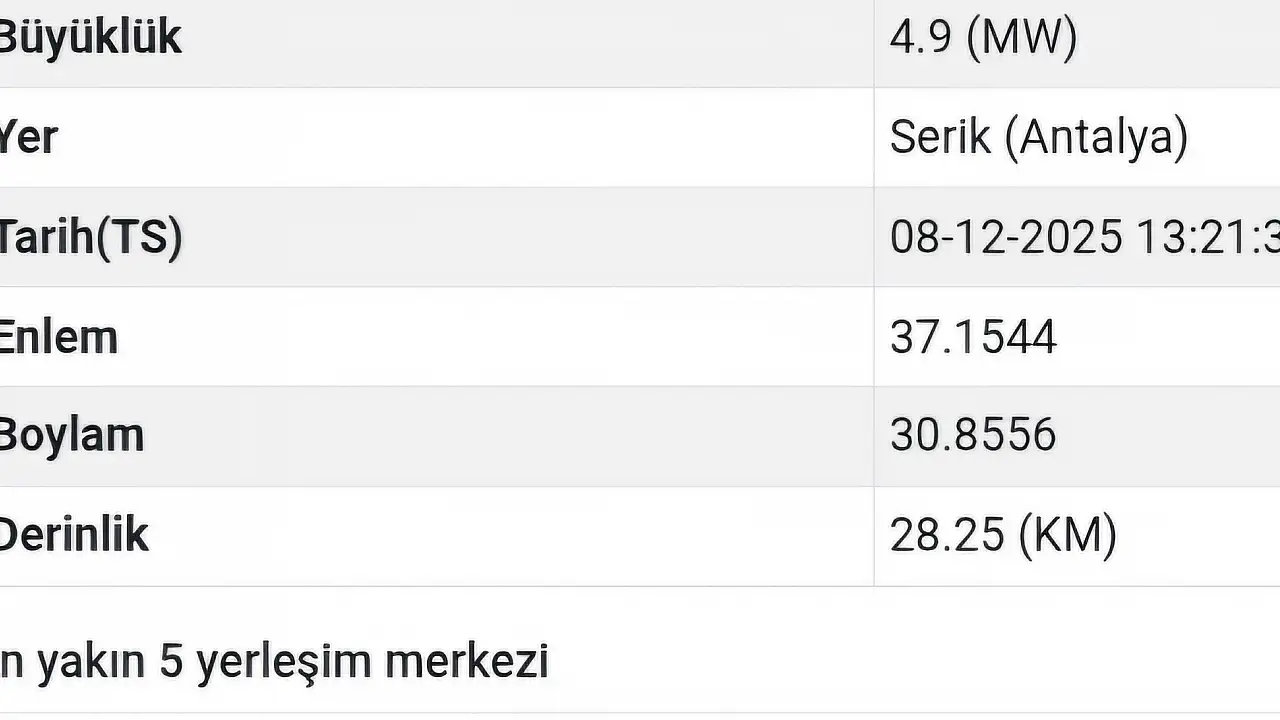Viewport: 1280px width, 720px height.
Task: Click the Büyüklük row label
Action: click(x=90, y=38)
